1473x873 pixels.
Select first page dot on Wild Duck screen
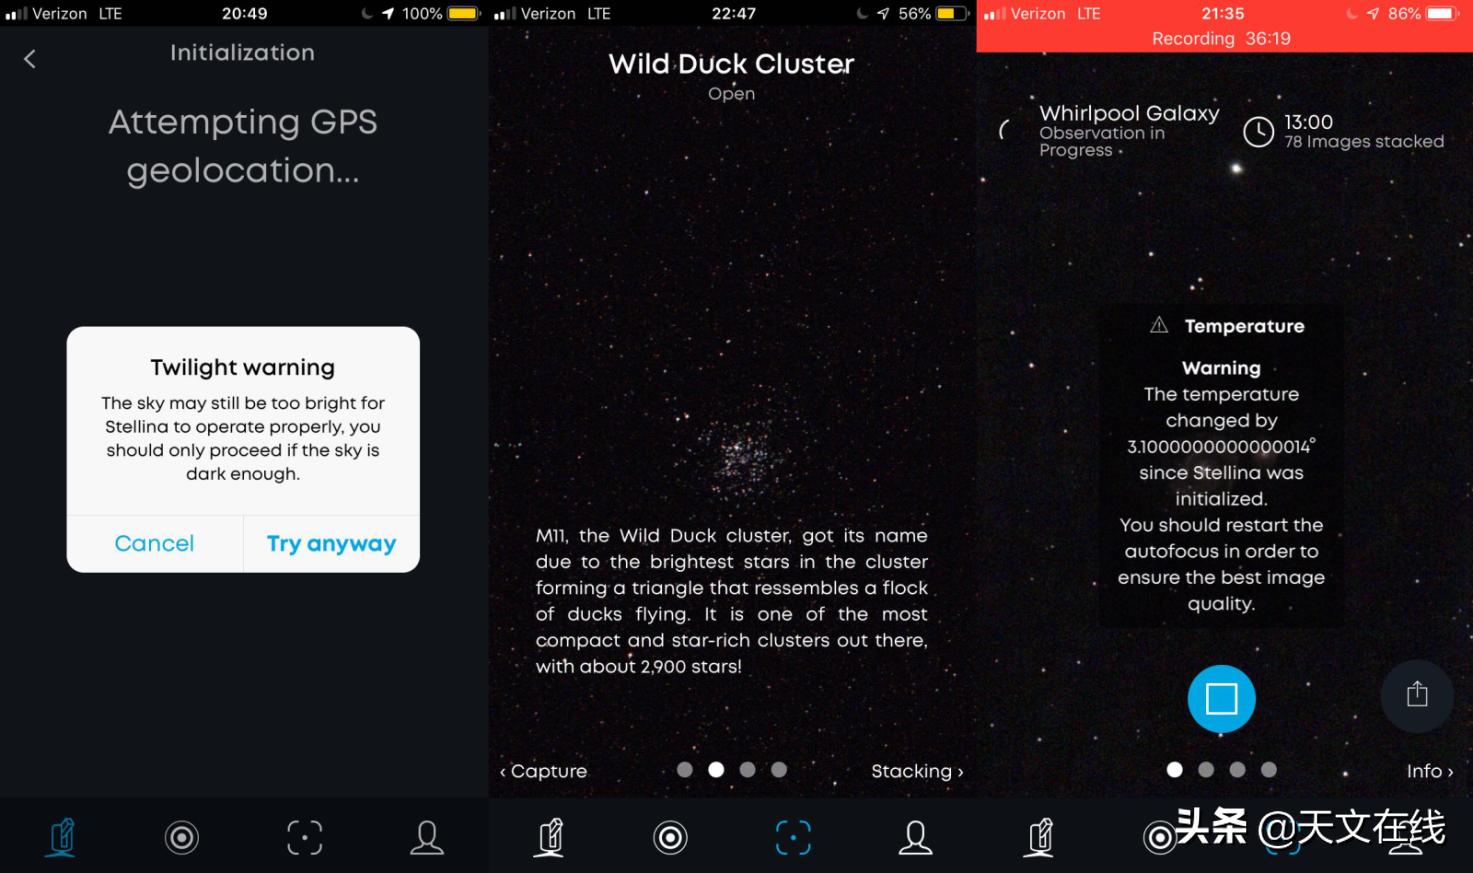[x=685, y=769]
